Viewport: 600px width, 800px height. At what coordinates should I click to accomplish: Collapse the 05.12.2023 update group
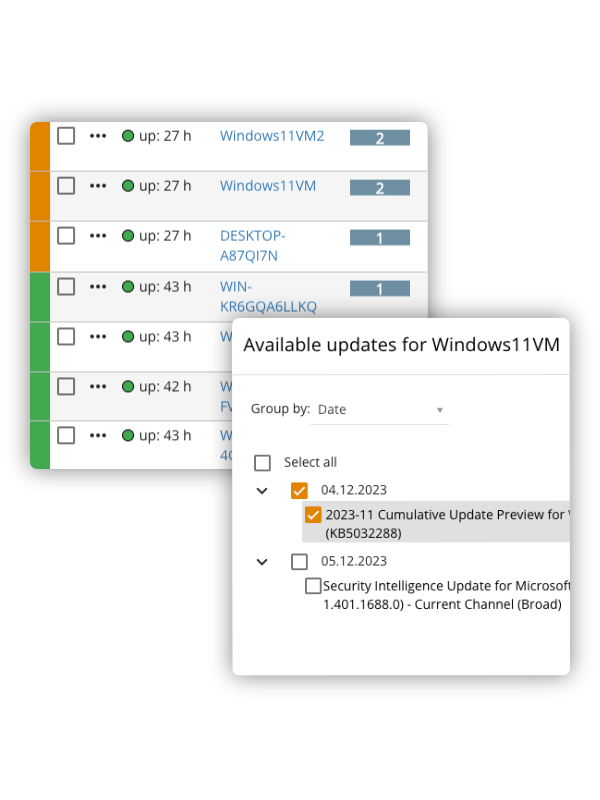pos(262,562)
